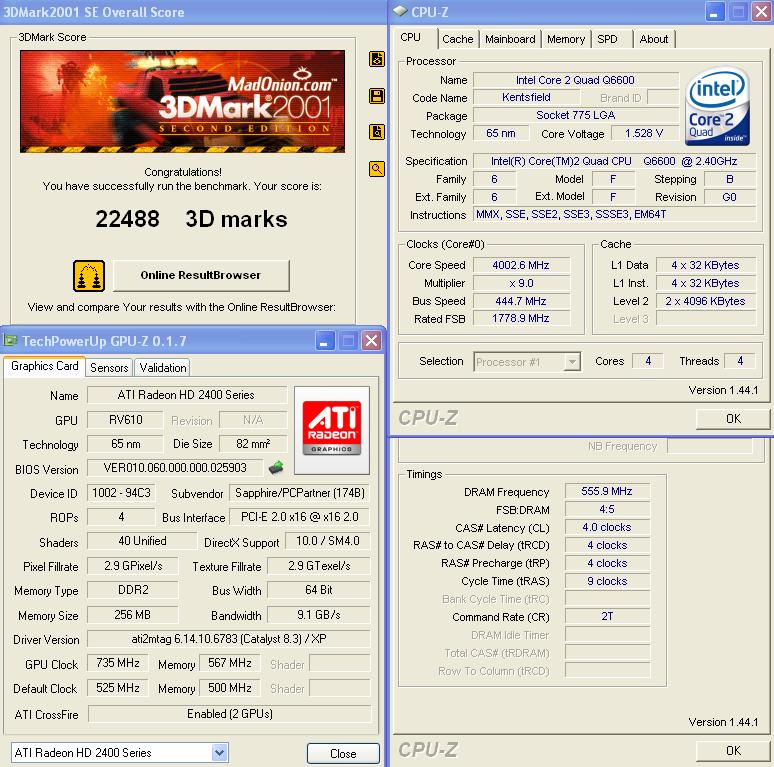Image resolution: width=774 pixels, height=767 pixels.
Task: Click the processor name 'Intel Core 2 Quad Q6600'
Action: point(576,80)
